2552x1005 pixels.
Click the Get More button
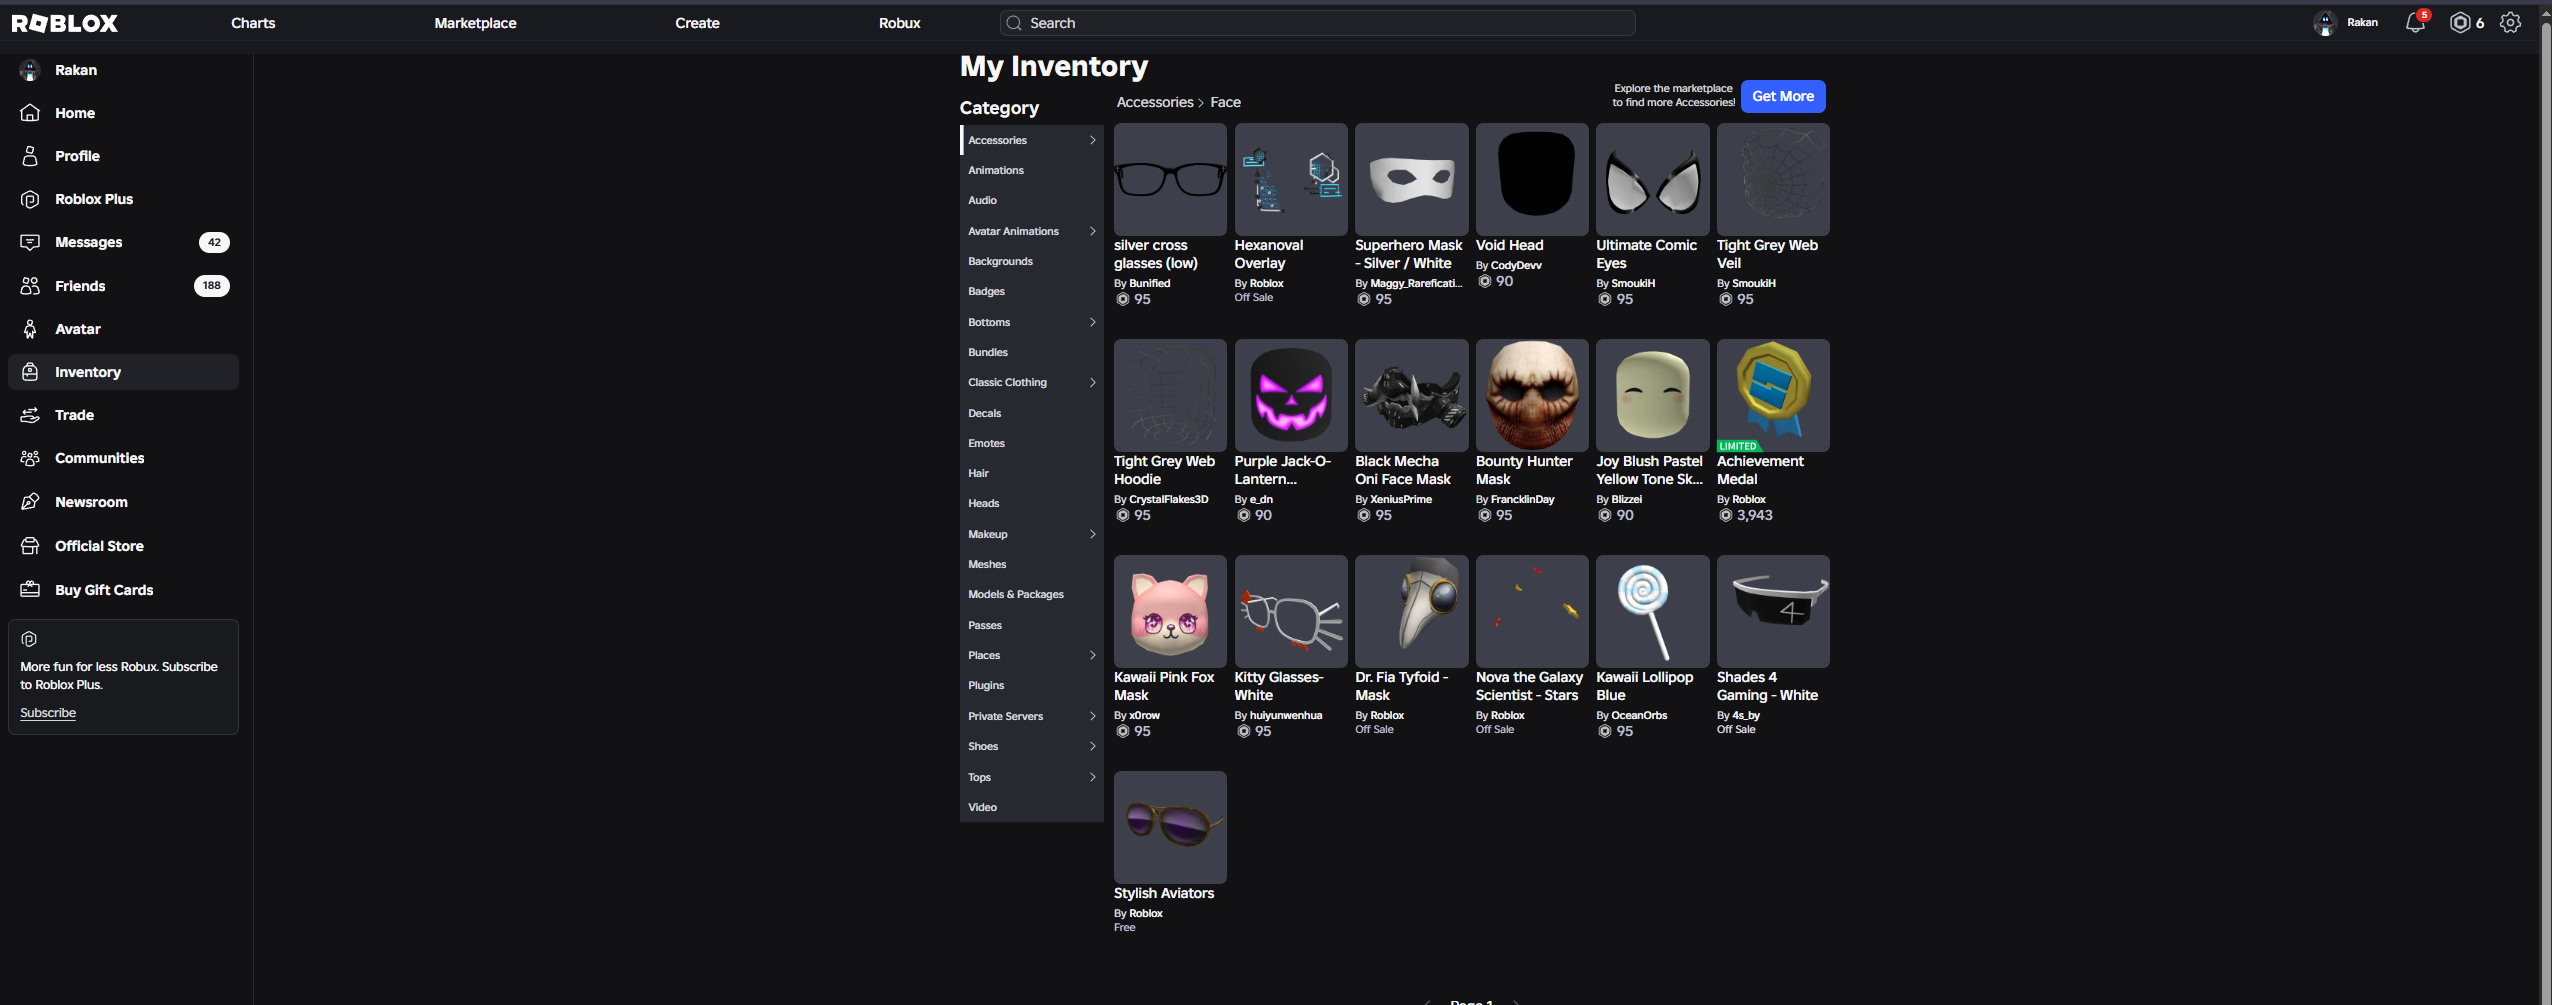[x=1783, y=96]
